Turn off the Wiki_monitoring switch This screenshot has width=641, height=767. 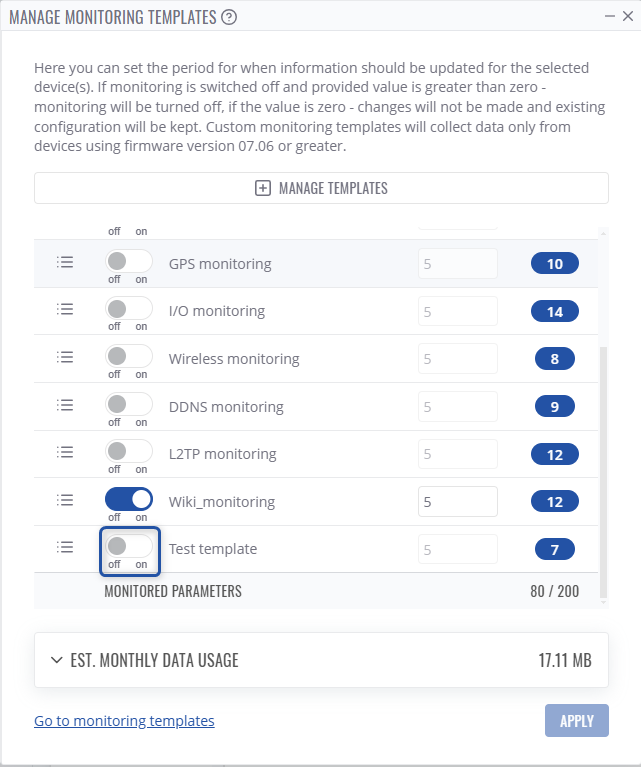click(129, 498)
